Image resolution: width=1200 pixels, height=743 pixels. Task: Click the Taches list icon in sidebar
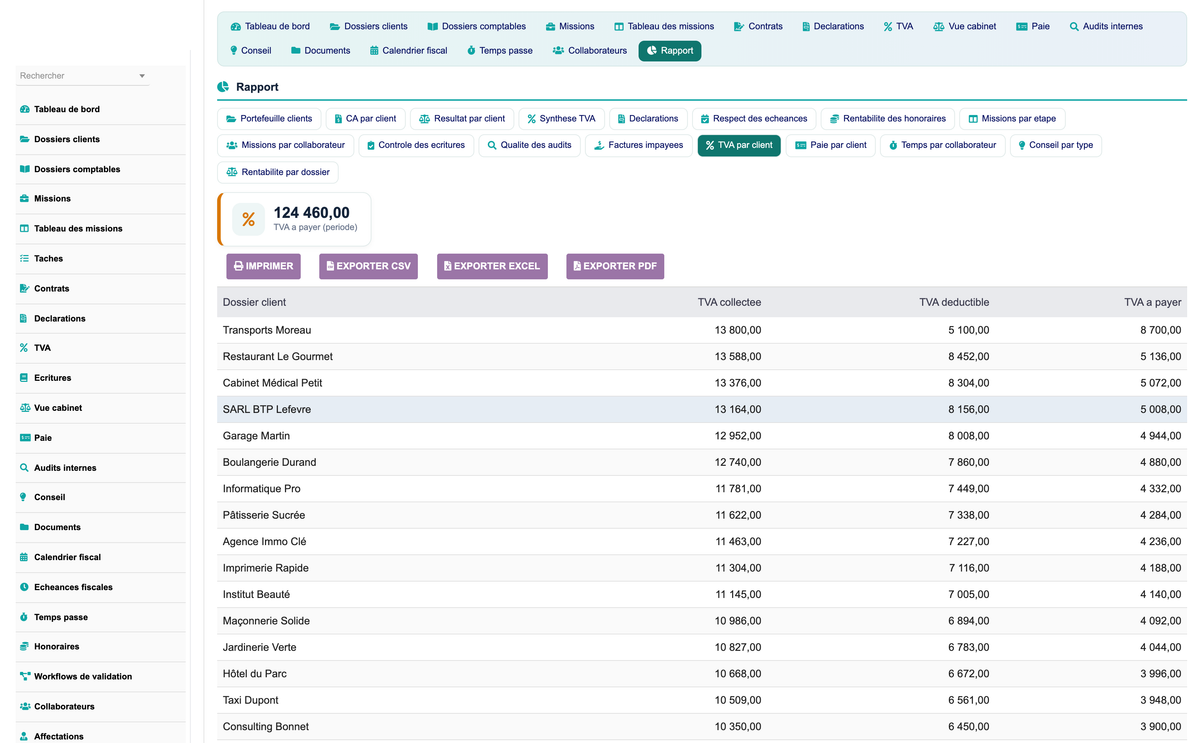pos(24,258)
